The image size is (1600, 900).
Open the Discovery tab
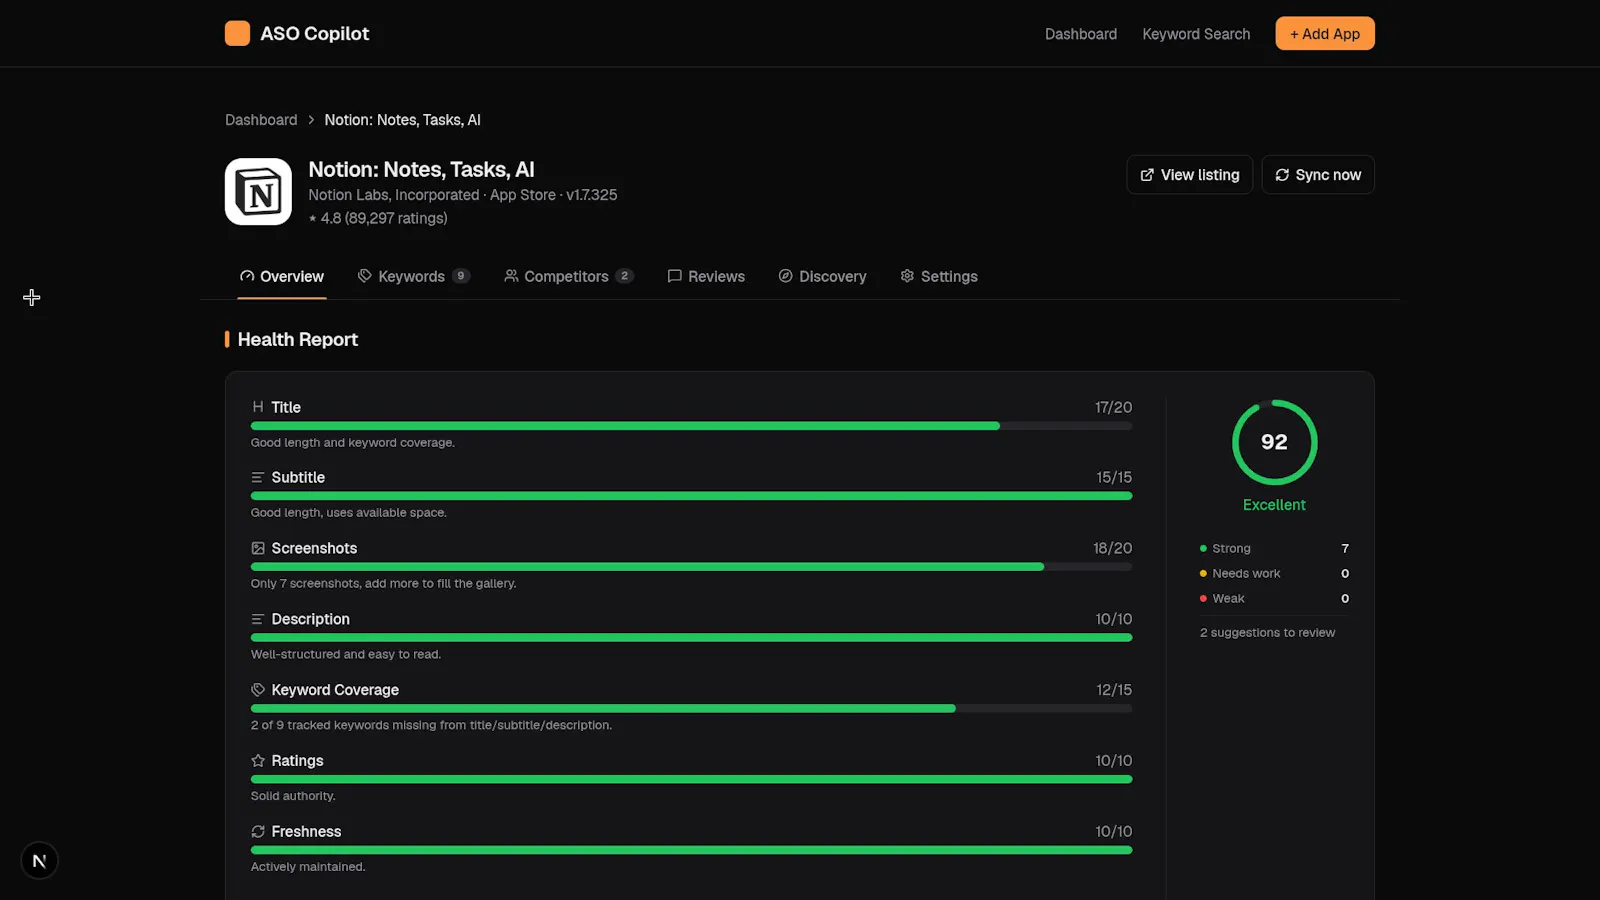[822, 276]
